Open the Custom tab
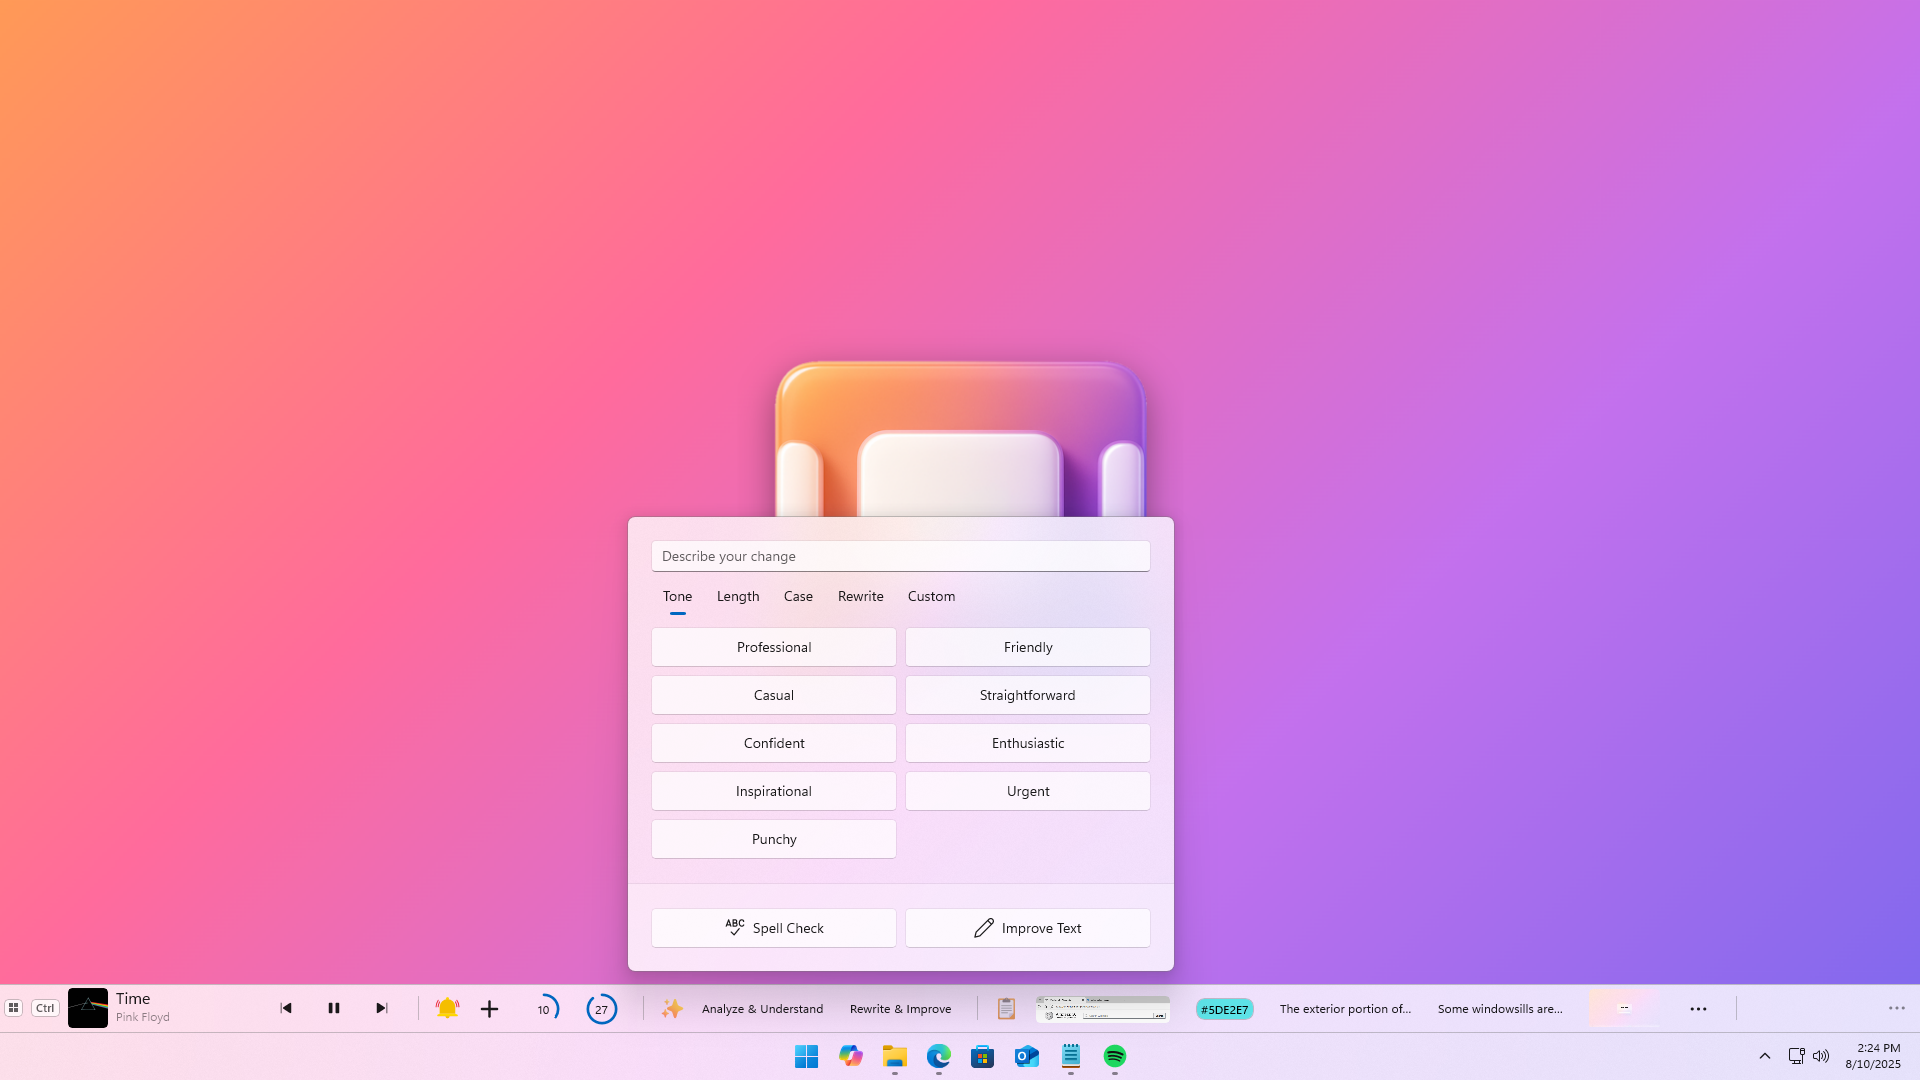The height and width of the screenshot is (1080, 1920). pos(931,596)
